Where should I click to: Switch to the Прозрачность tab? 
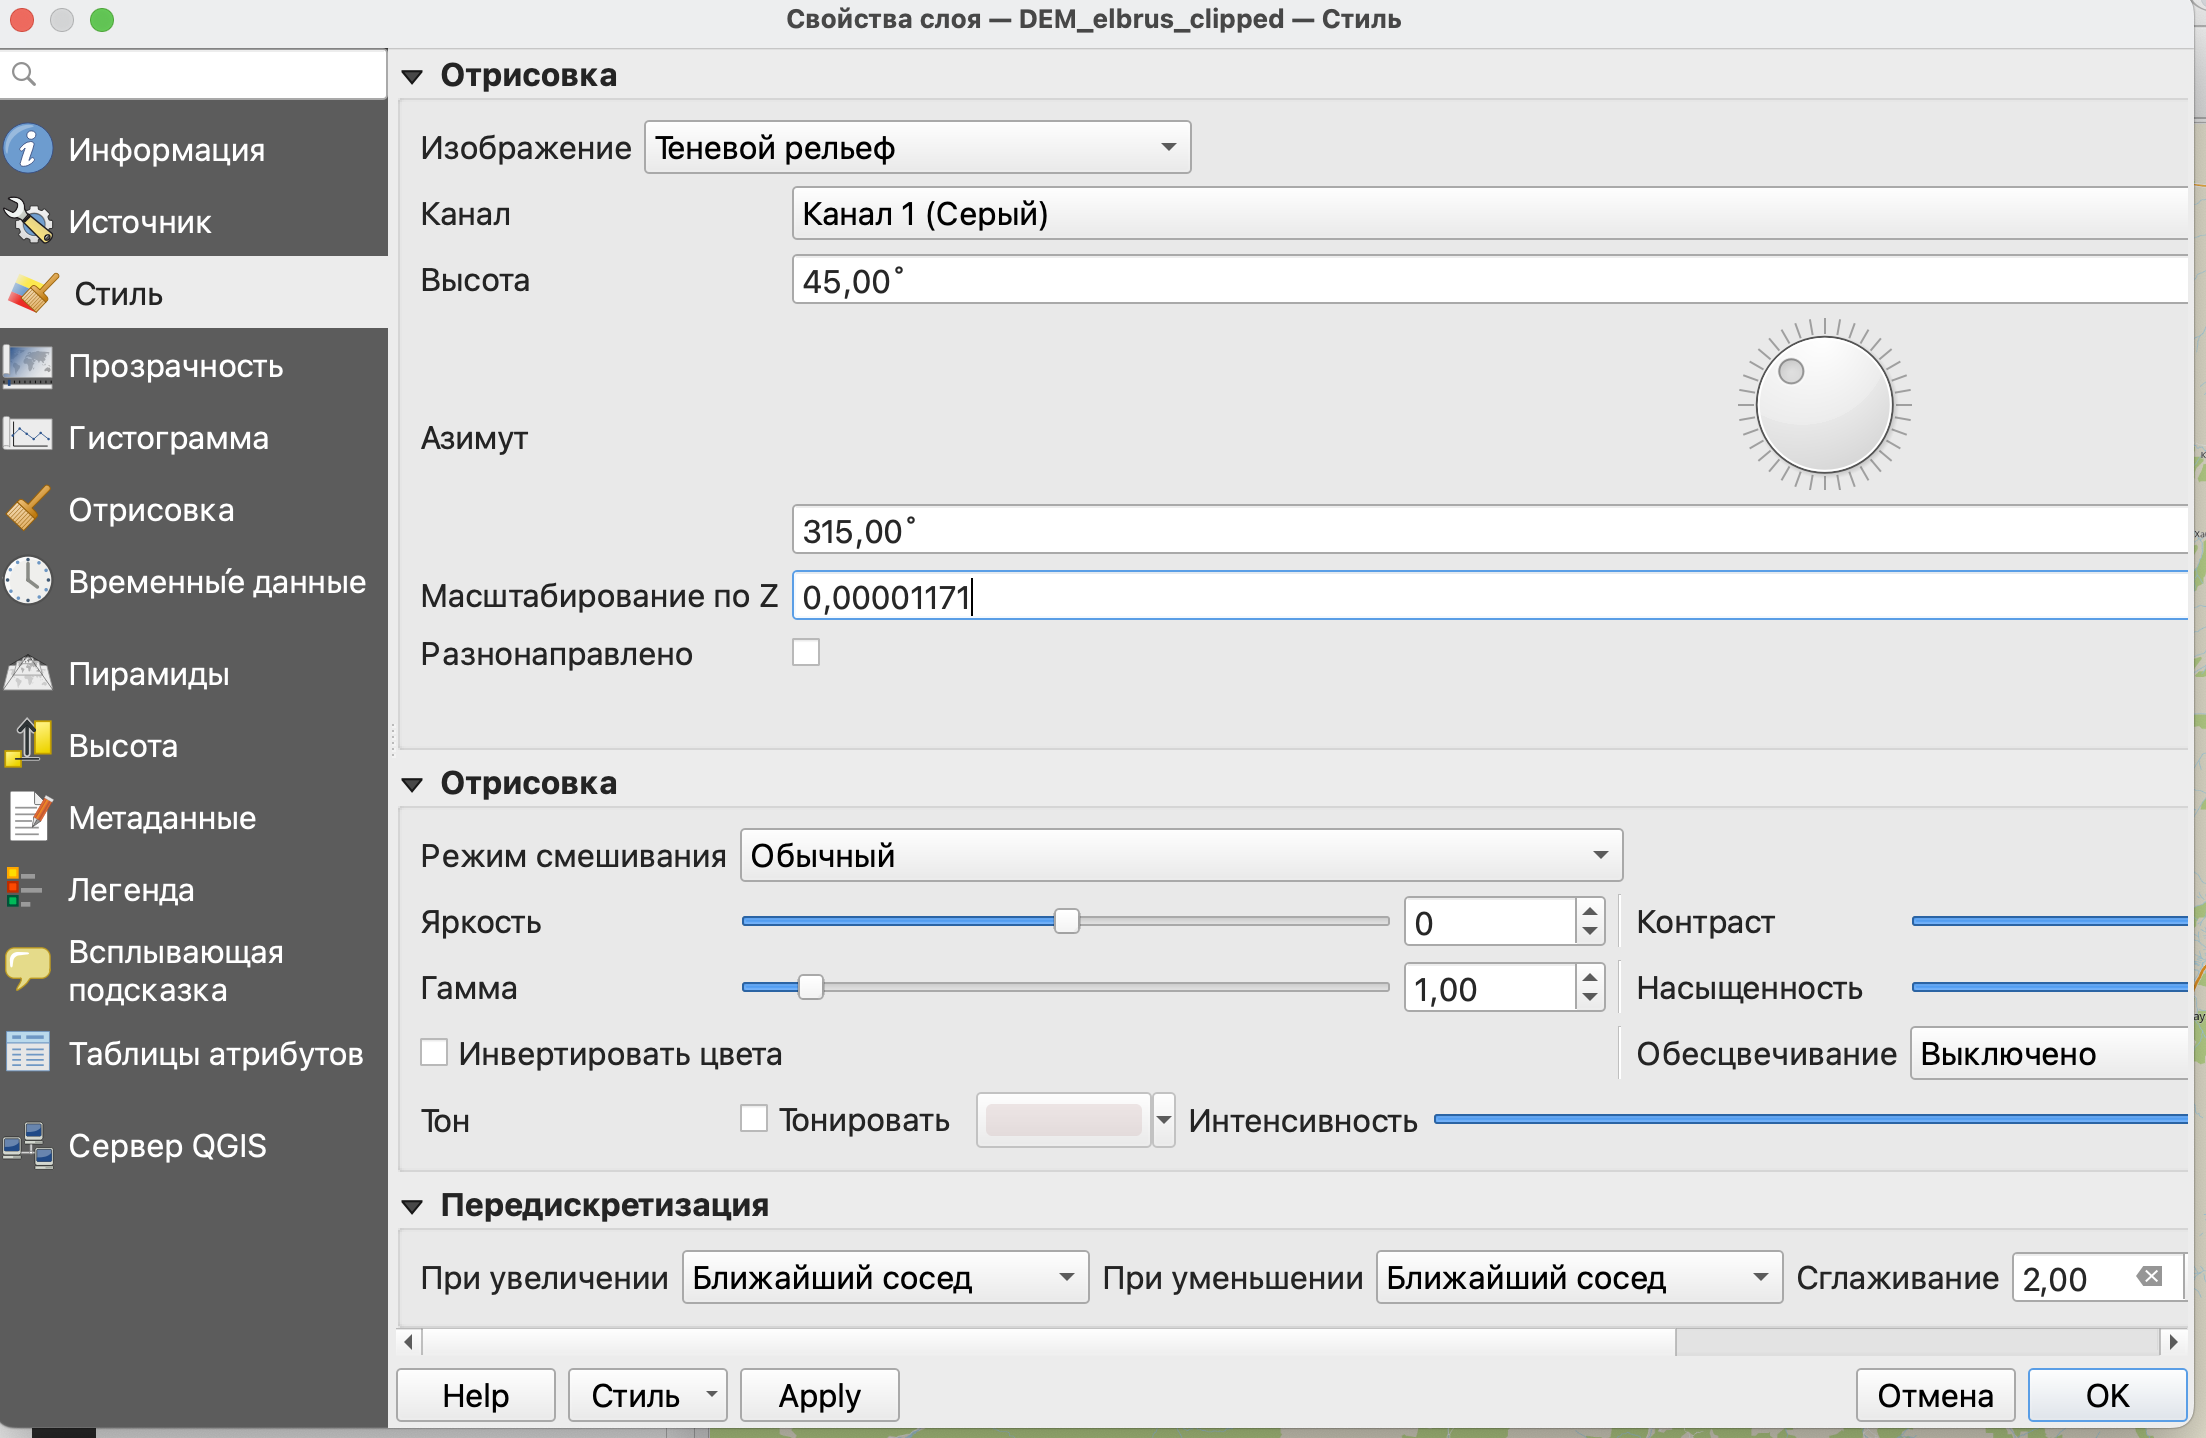176,366
